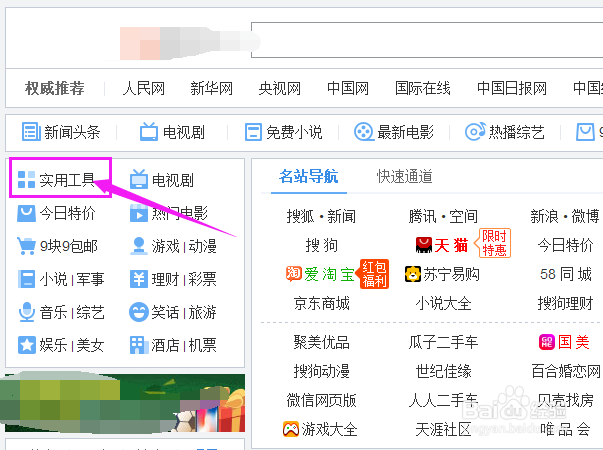Open the 瓜子二手车 link
This screenshot has width=603, height=450.
[443, 342]
